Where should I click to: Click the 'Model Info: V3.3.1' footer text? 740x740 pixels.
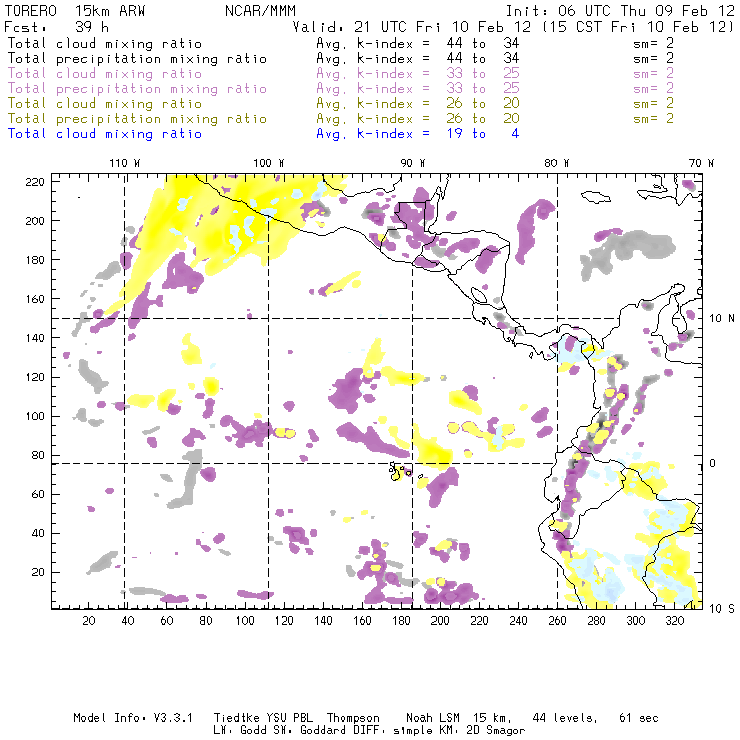click(x=133, y=718)
